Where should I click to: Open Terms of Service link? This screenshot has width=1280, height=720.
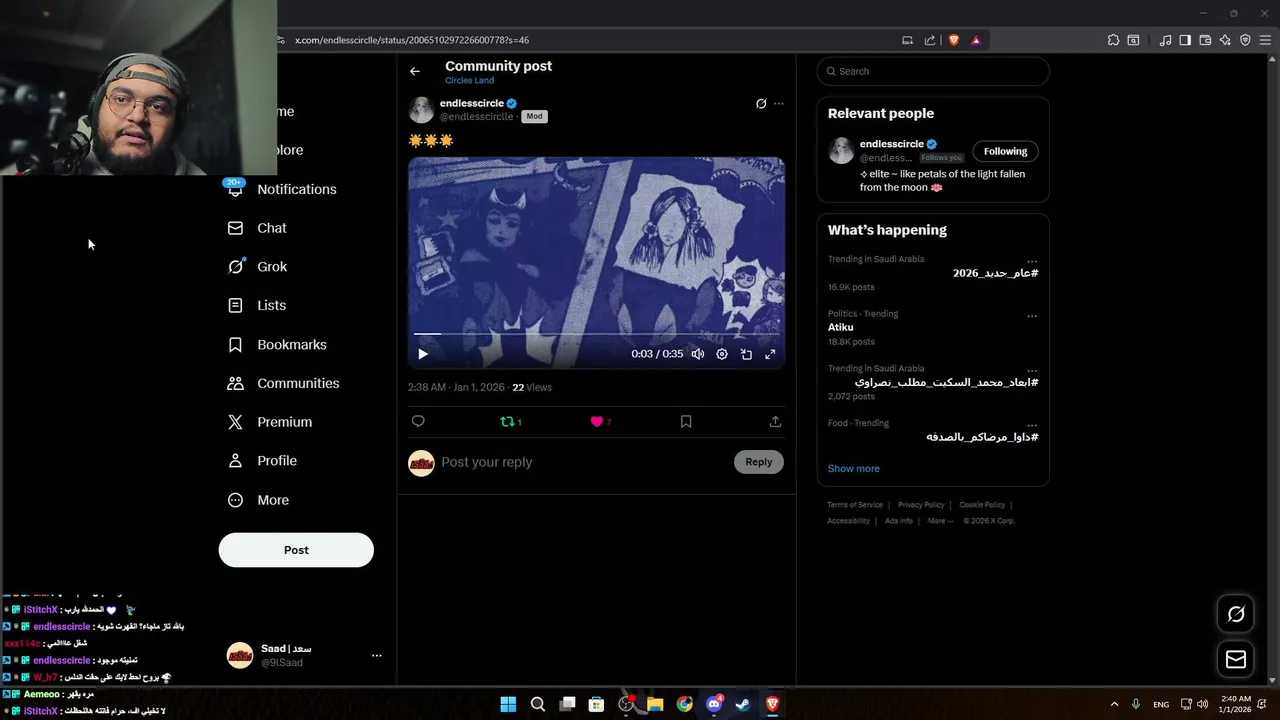point(855,505)
